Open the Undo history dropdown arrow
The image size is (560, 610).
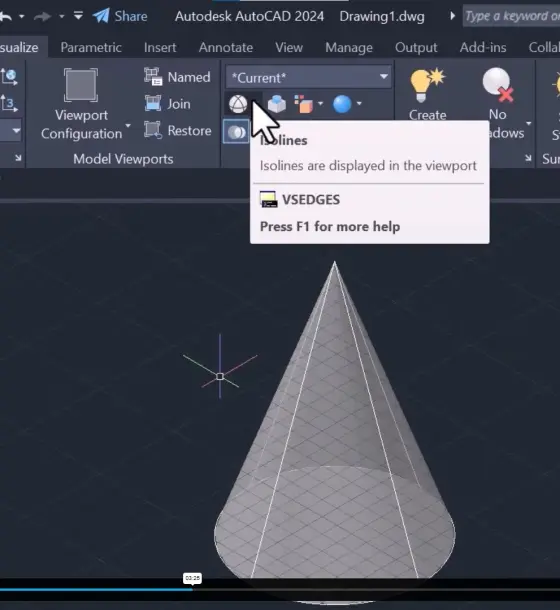click(22, 16)
